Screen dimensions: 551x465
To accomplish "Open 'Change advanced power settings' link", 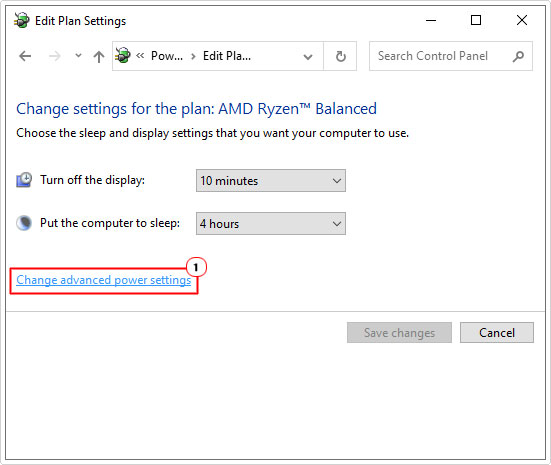I will [104, 280].
